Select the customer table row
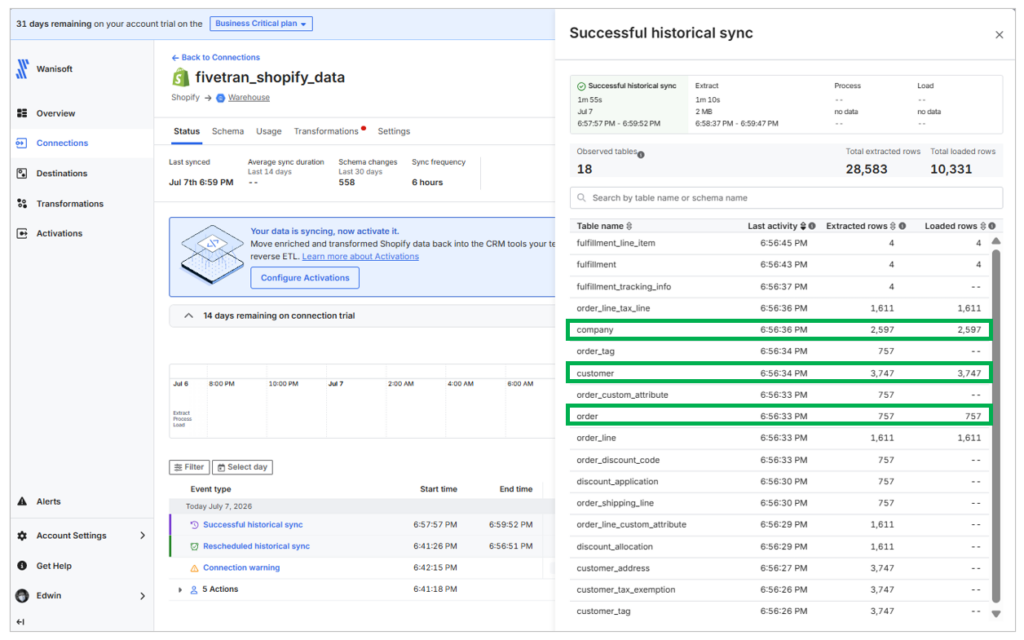Screen dimensions: 1024x640 779,374
